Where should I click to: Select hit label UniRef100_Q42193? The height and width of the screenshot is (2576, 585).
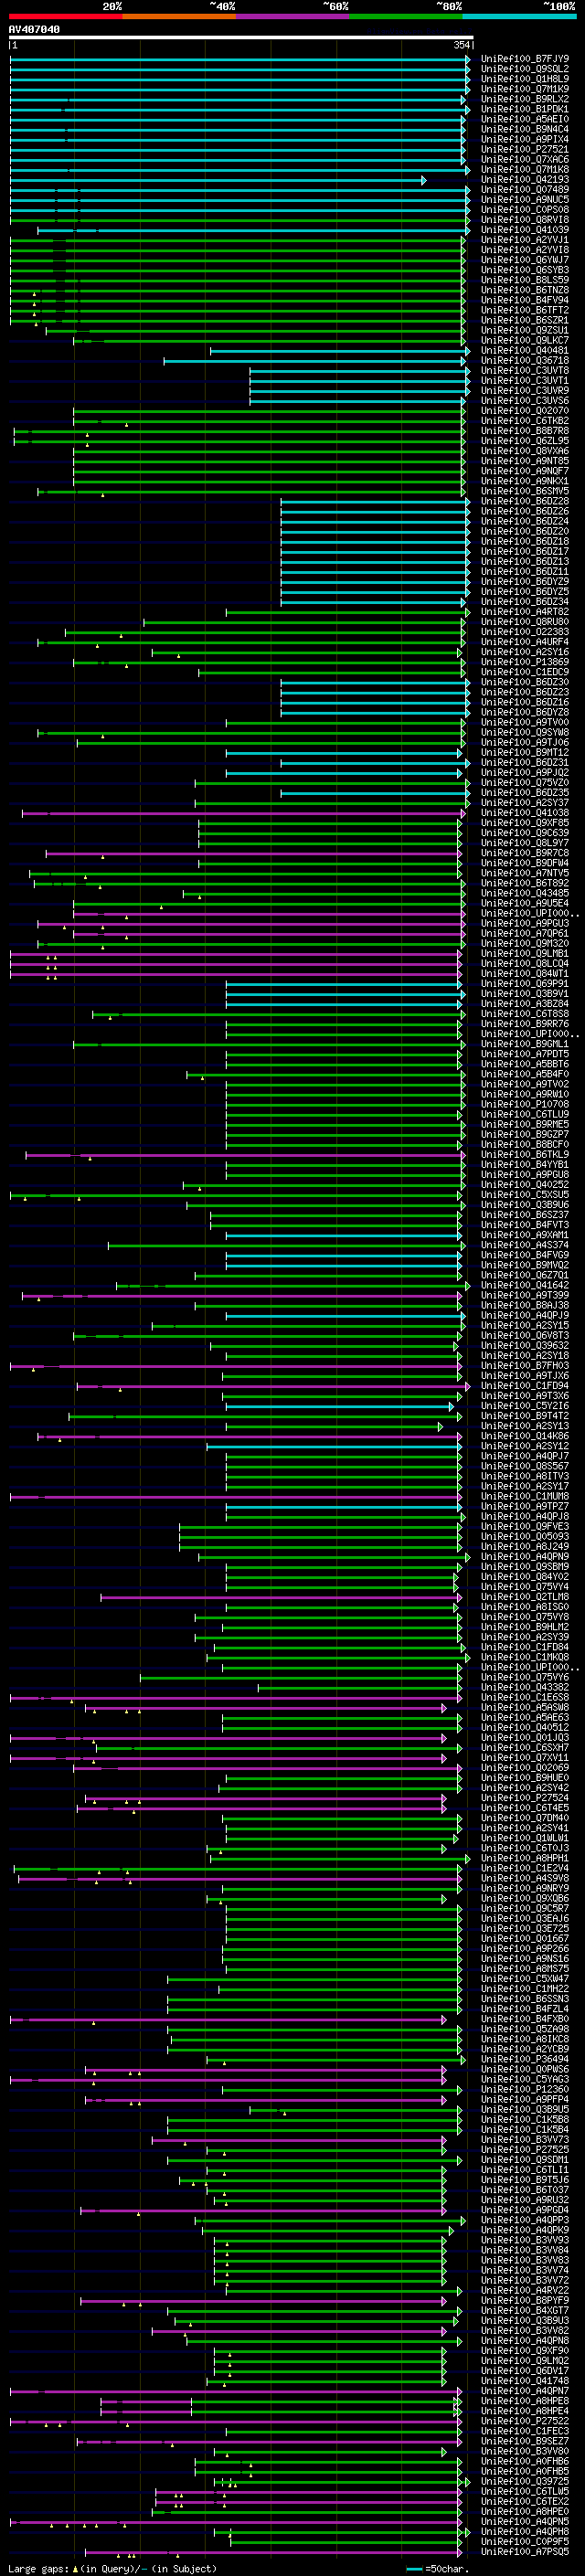pyautogui.click(x=524, y=180)
